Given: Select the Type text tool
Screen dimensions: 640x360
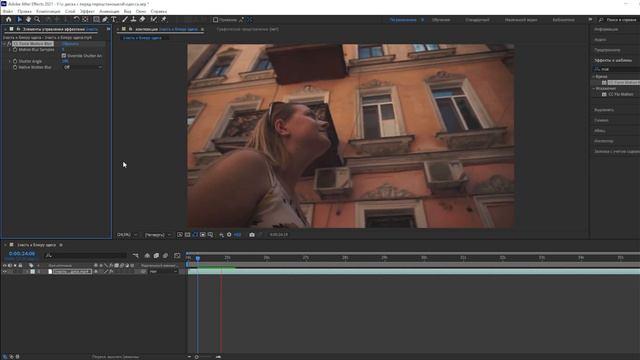Looking at the screenshot, I should 113,19.
